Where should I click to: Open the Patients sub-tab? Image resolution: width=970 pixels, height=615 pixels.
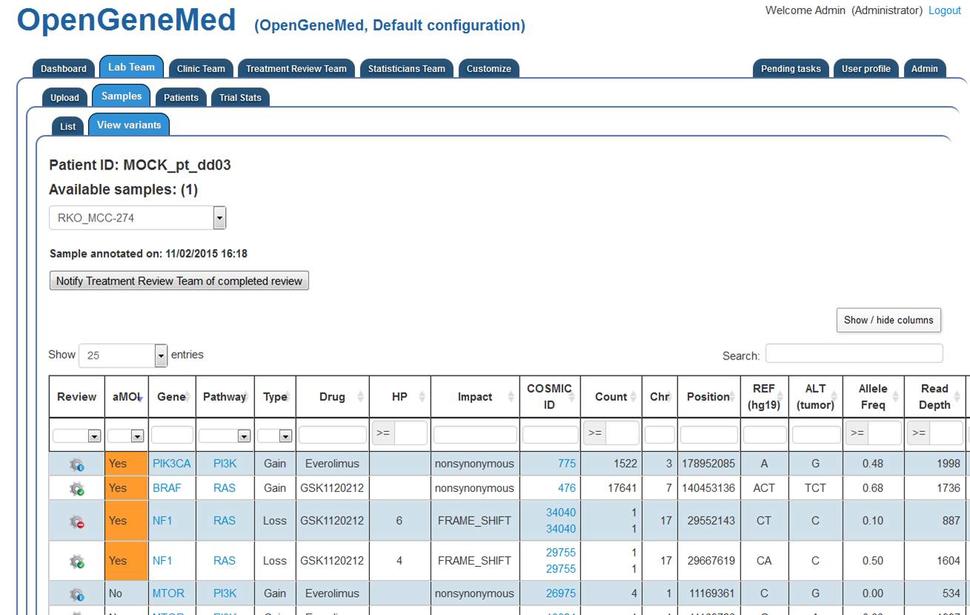pyautogui.click(x=181, y=98)
